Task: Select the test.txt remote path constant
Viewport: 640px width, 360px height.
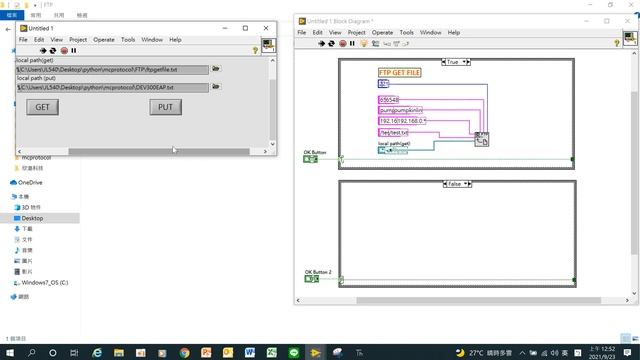Action: (393, 132)
